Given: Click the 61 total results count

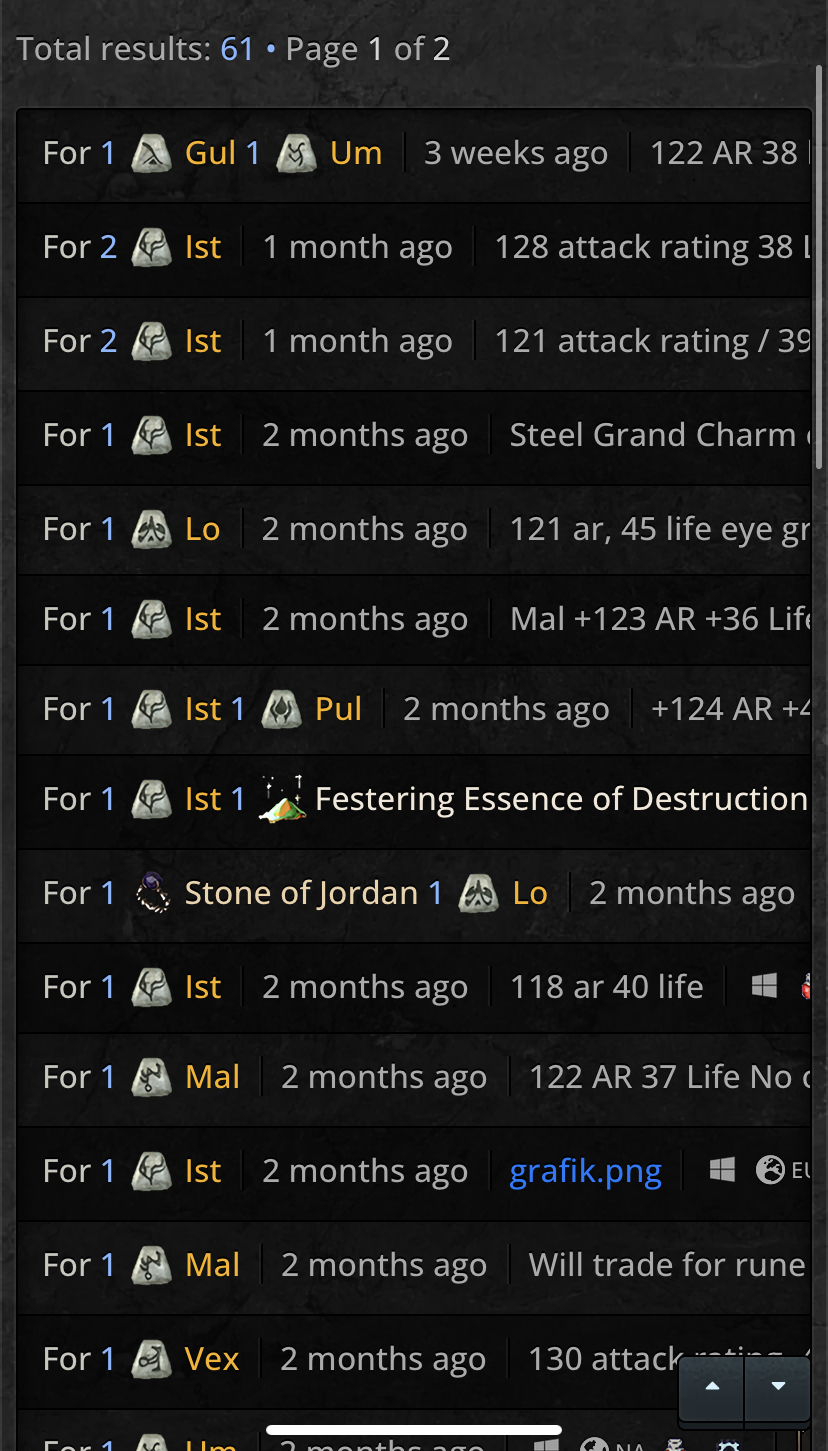Looking at the screenshot, I should click(x=237, y=49).
